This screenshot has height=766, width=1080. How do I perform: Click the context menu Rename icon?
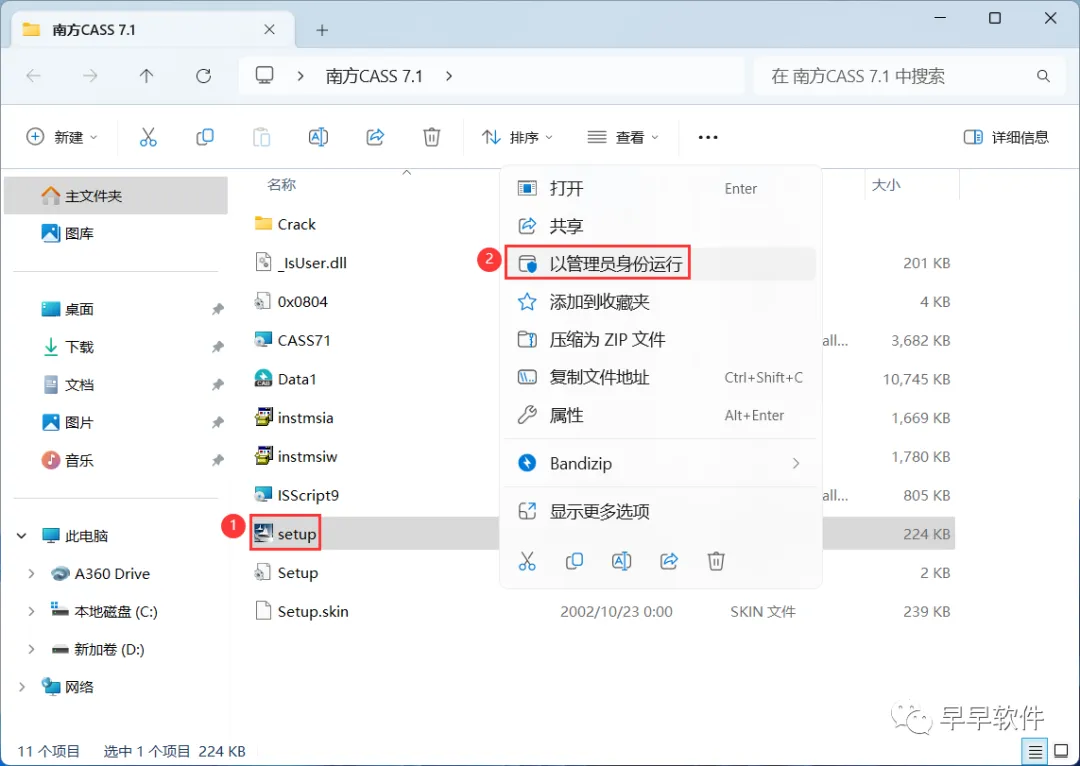click(x=621, y=561)
